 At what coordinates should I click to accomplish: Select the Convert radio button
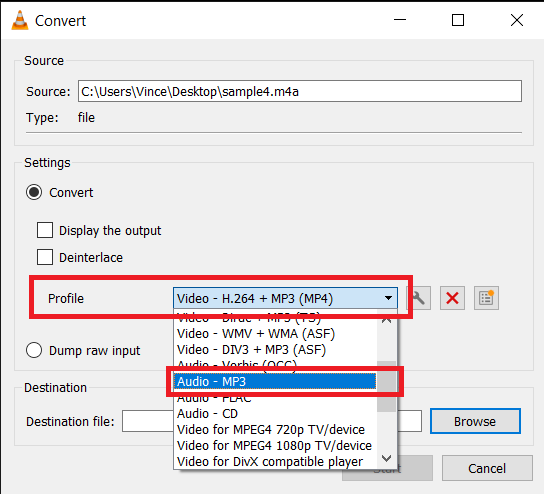pos(34,192)
